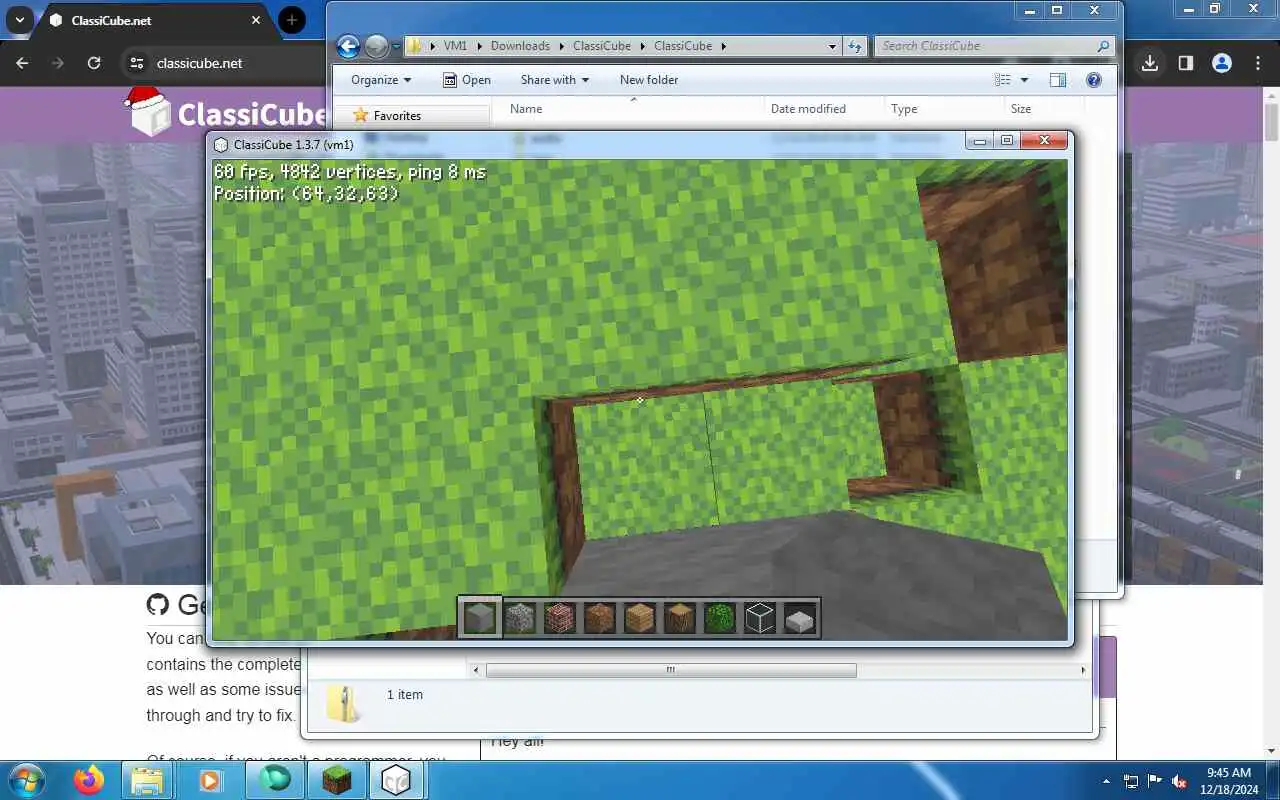Click the ClassiCube breadcrumb before the last
Viewport: 1280px width, 800px height.
click(x=602, y=46)
